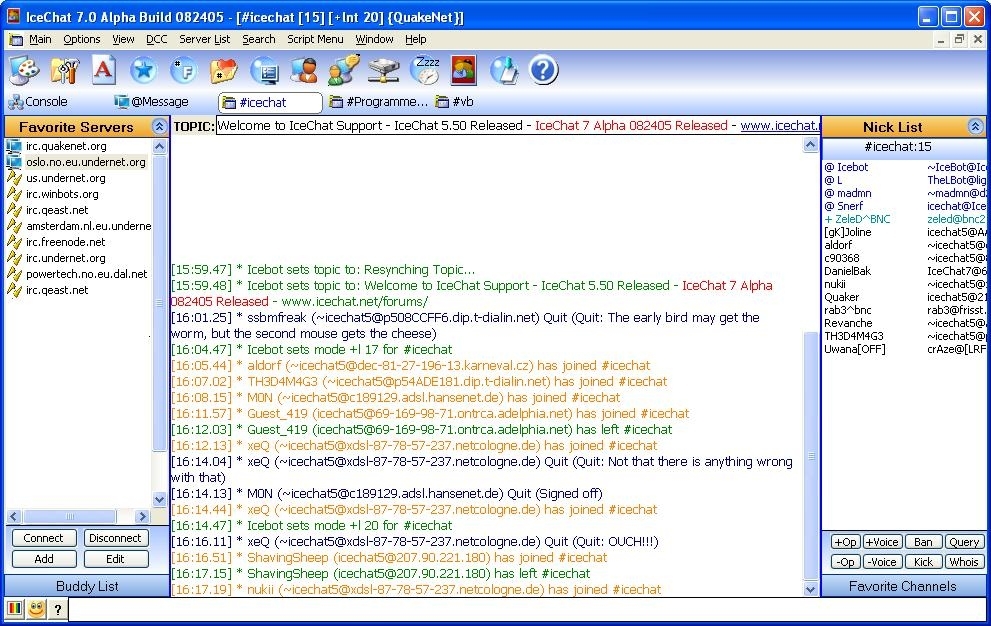Select nick Icebot in nick list
The width and height of the screenshot is (991, 626).
pyautogui.click(x=852, y=168)
